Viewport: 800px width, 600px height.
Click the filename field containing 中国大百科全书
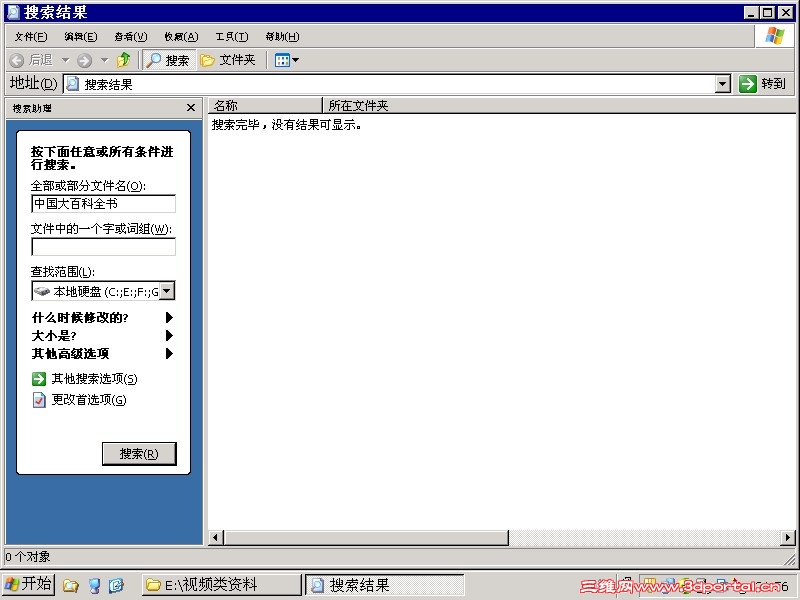pos(103,203)
